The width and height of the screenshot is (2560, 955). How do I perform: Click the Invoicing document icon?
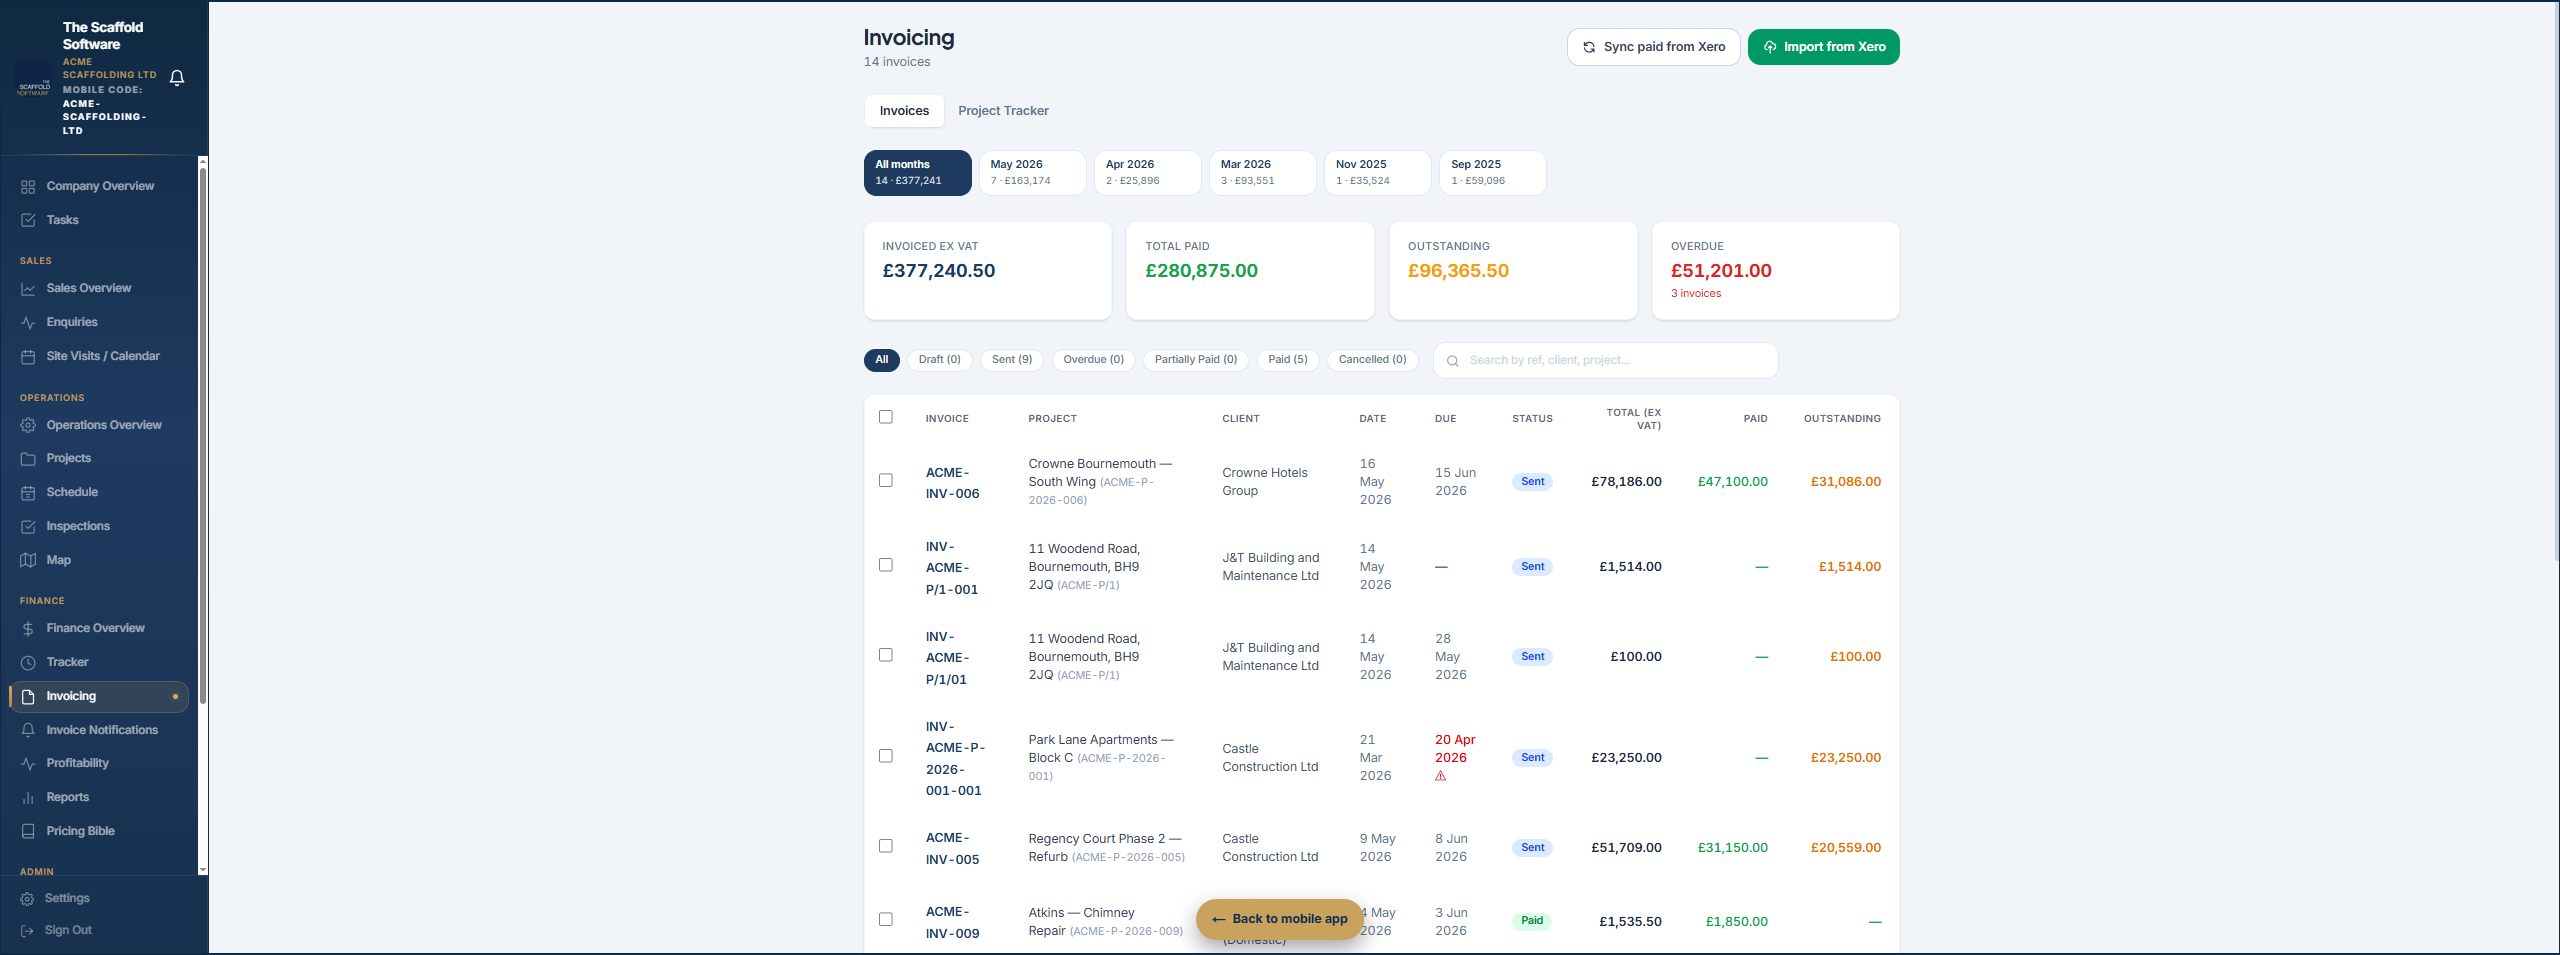(x=28, y=697)
